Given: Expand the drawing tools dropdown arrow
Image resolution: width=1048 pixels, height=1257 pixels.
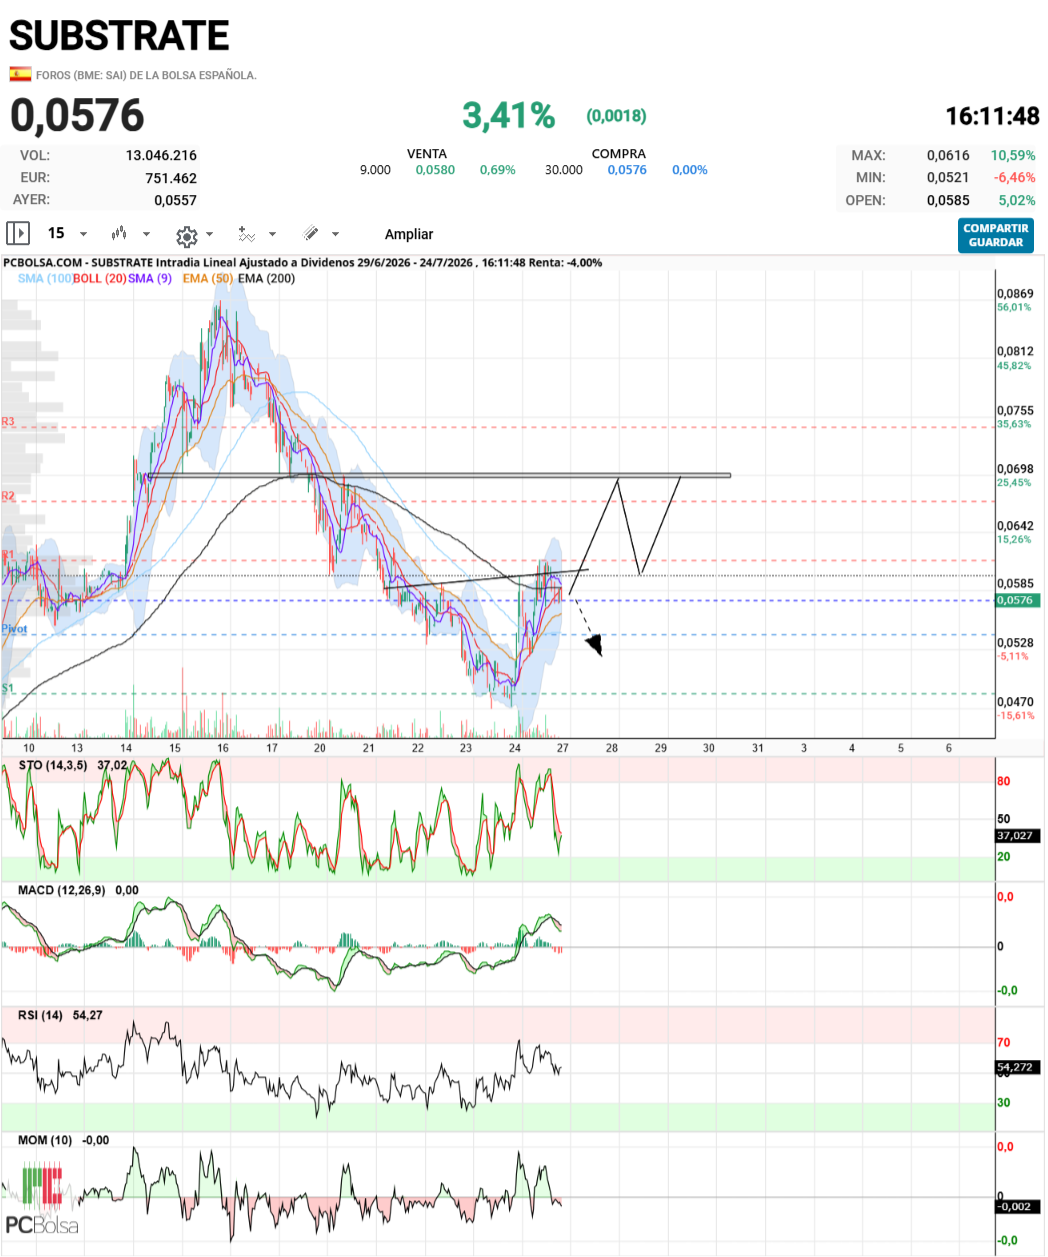Looking at the screenshot, I should (335, 234).
